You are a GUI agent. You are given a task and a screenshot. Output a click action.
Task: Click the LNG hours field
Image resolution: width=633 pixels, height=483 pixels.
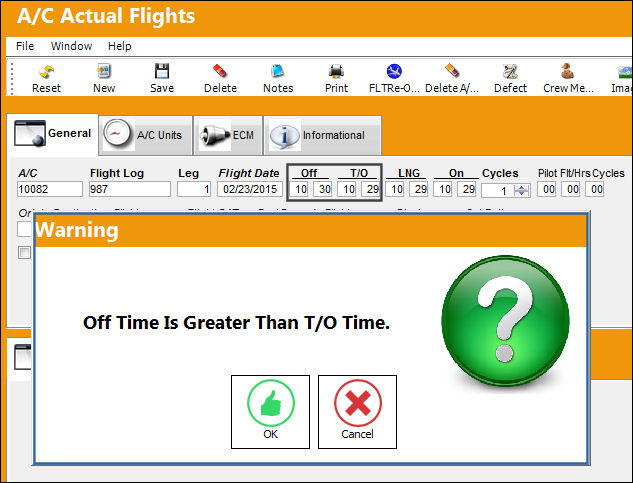[396, 189]
